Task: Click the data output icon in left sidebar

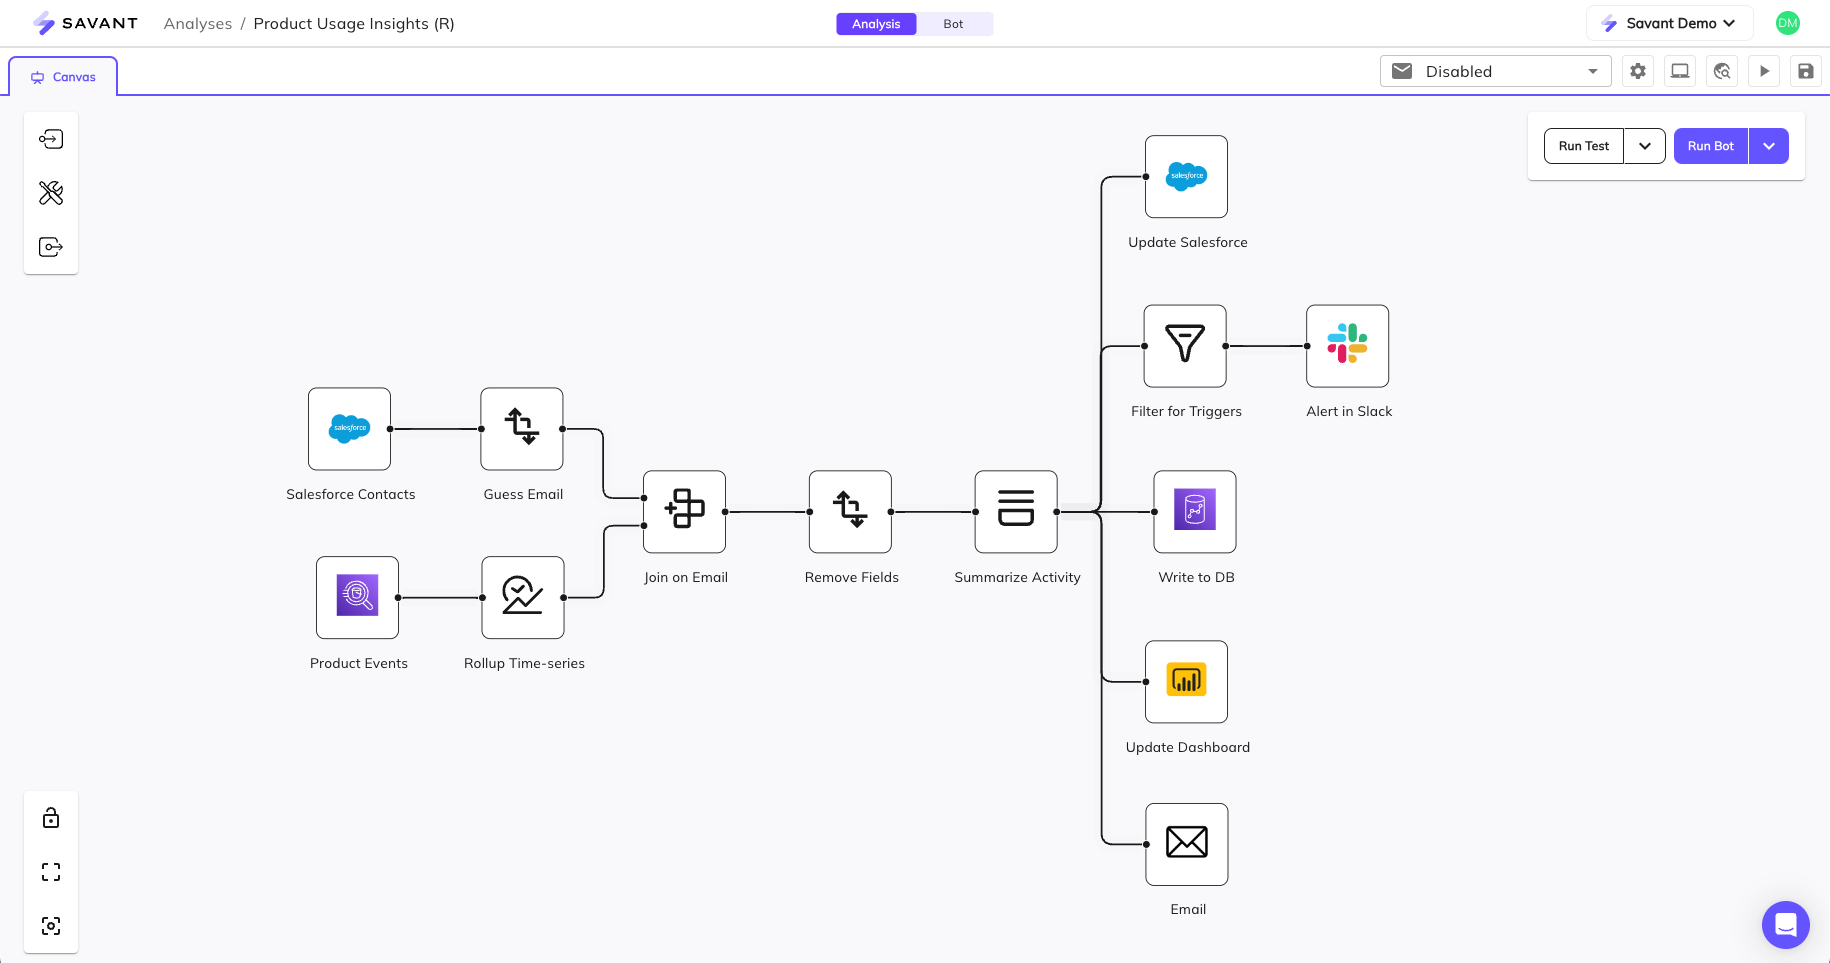Action: click(x=50, y=246)
